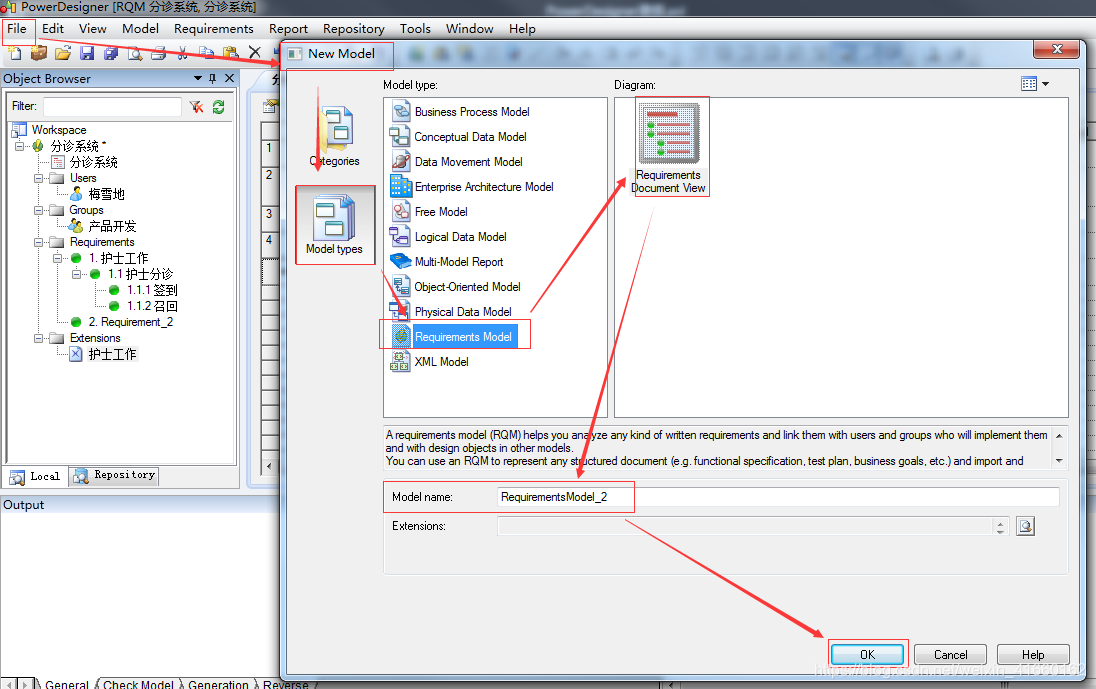Select 2. Requirement_2 in tree
The height and width of the screenshot is (689, 1096).
tap(131, 322)
